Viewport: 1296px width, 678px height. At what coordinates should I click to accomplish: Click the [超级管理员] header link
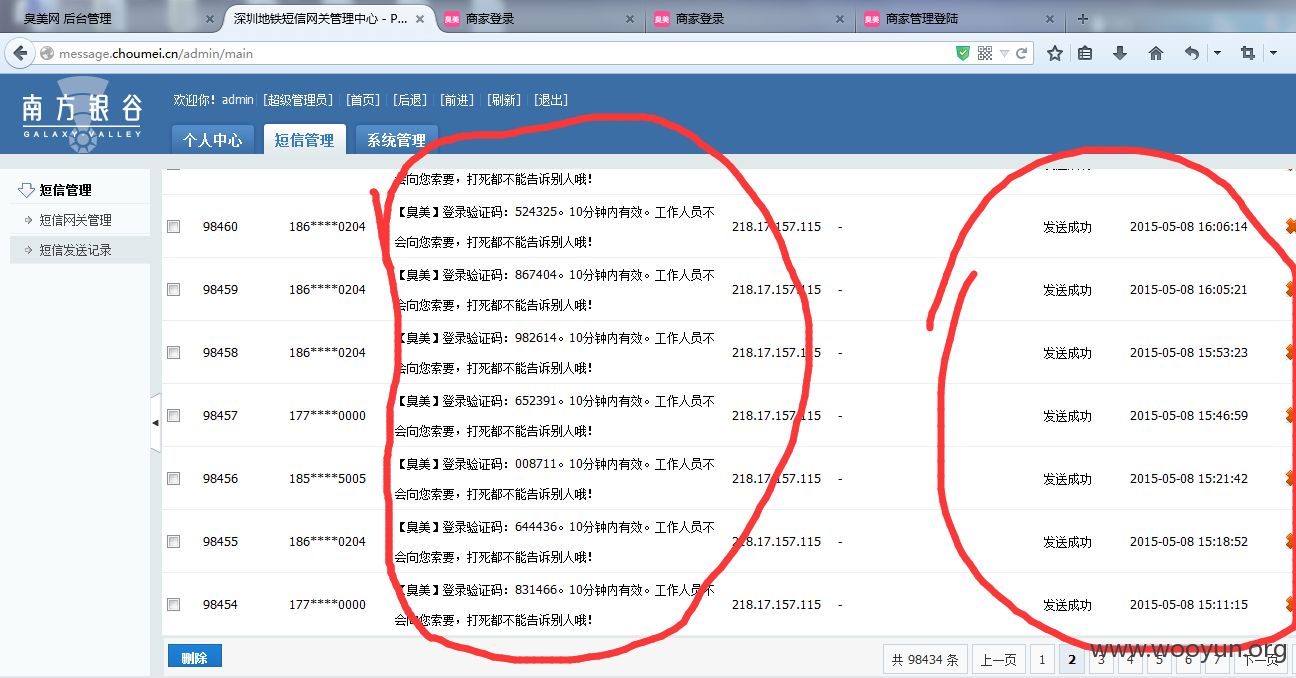point(298,100)
